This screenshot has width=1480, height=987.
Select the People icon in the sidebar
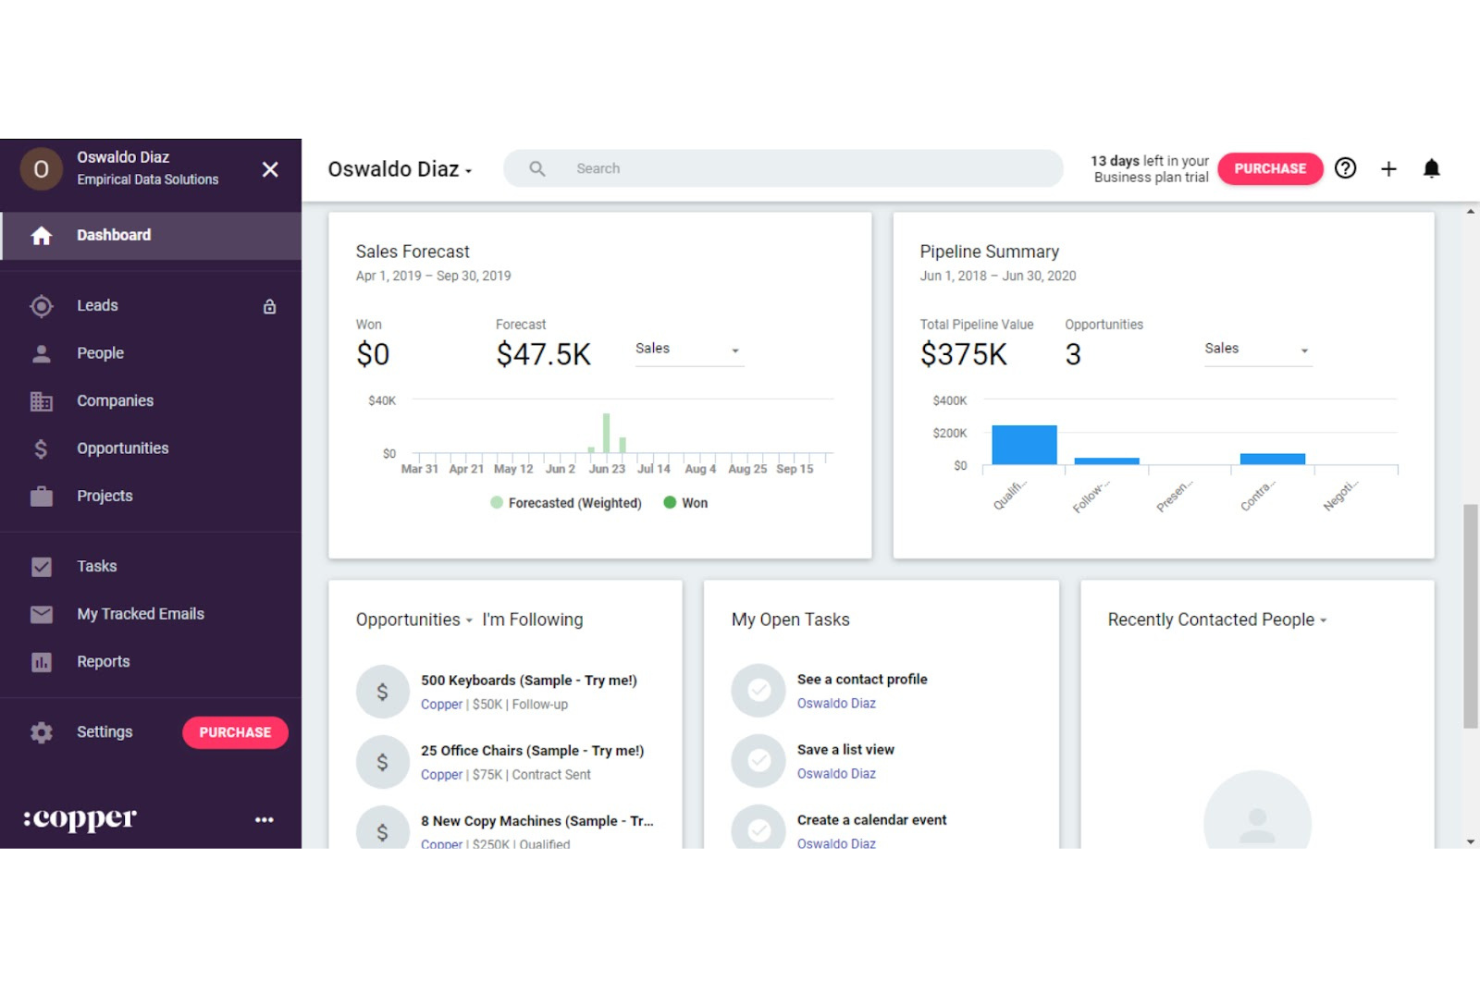(41, 353)
